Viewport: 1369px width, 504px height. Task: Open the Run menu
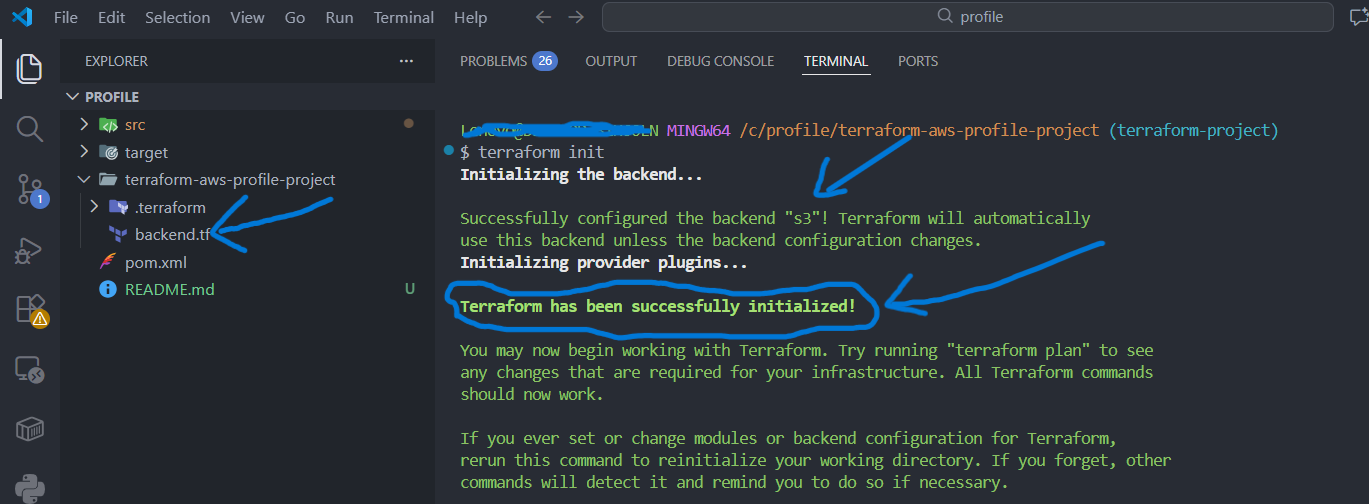coord(339,17)
